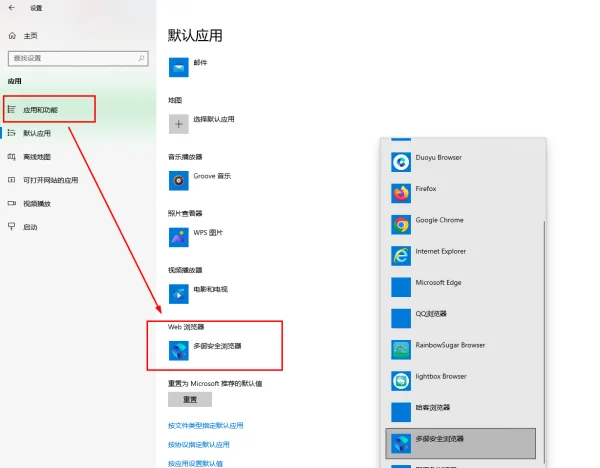
Task: Select highlighted 多御安全浏览器 in the popup list
Action: tap(461, 444)
